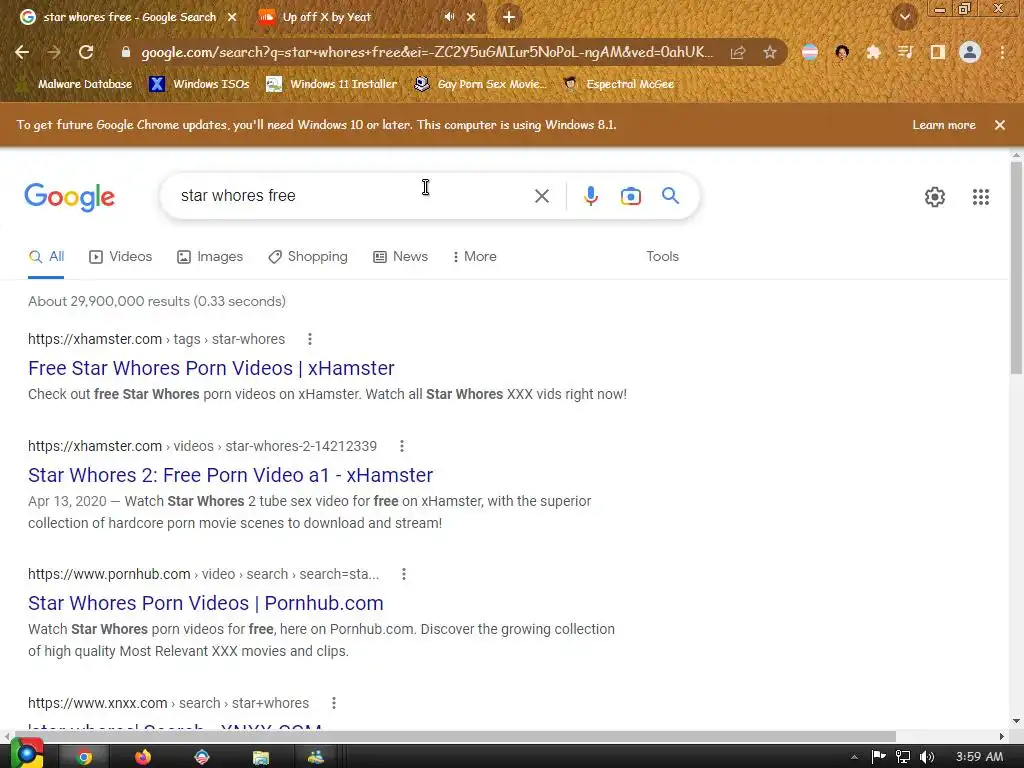Open the Windows Start button
Viewport: 1024px width, 768px height.
click(x=26, y=754)
